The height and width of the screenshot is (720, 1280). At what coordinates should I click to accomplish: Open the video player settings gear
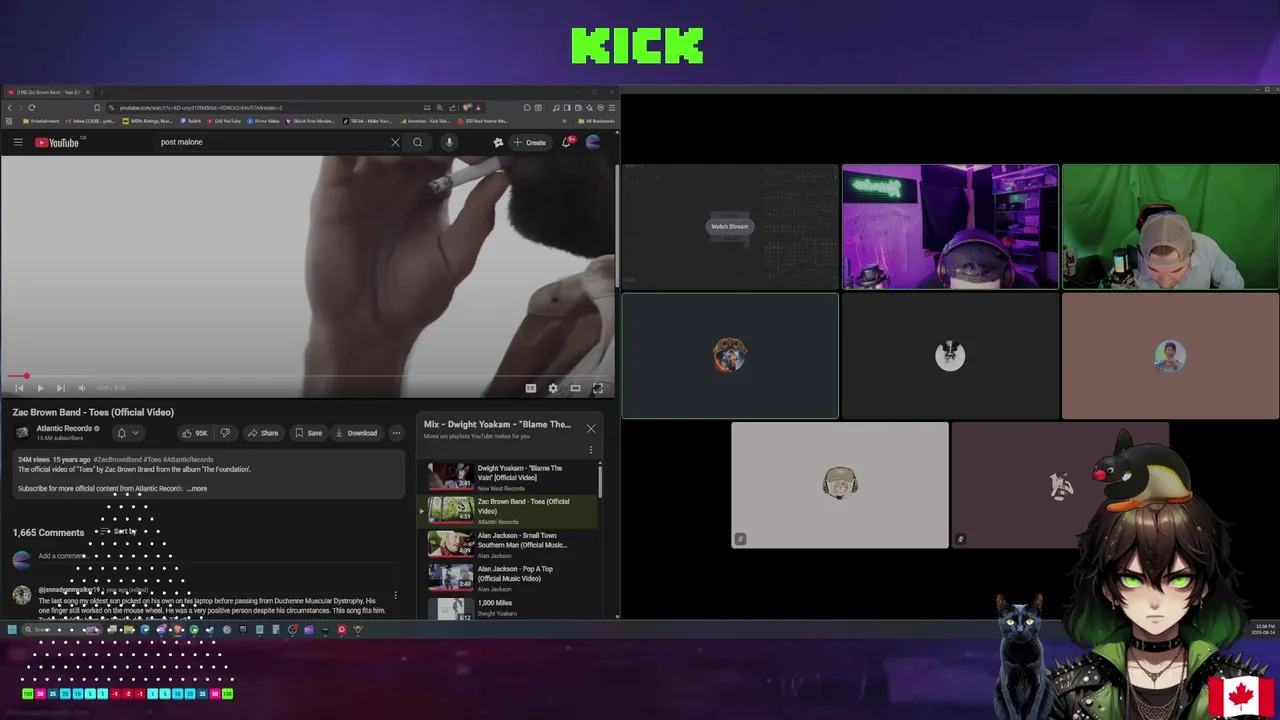[553, 388]
